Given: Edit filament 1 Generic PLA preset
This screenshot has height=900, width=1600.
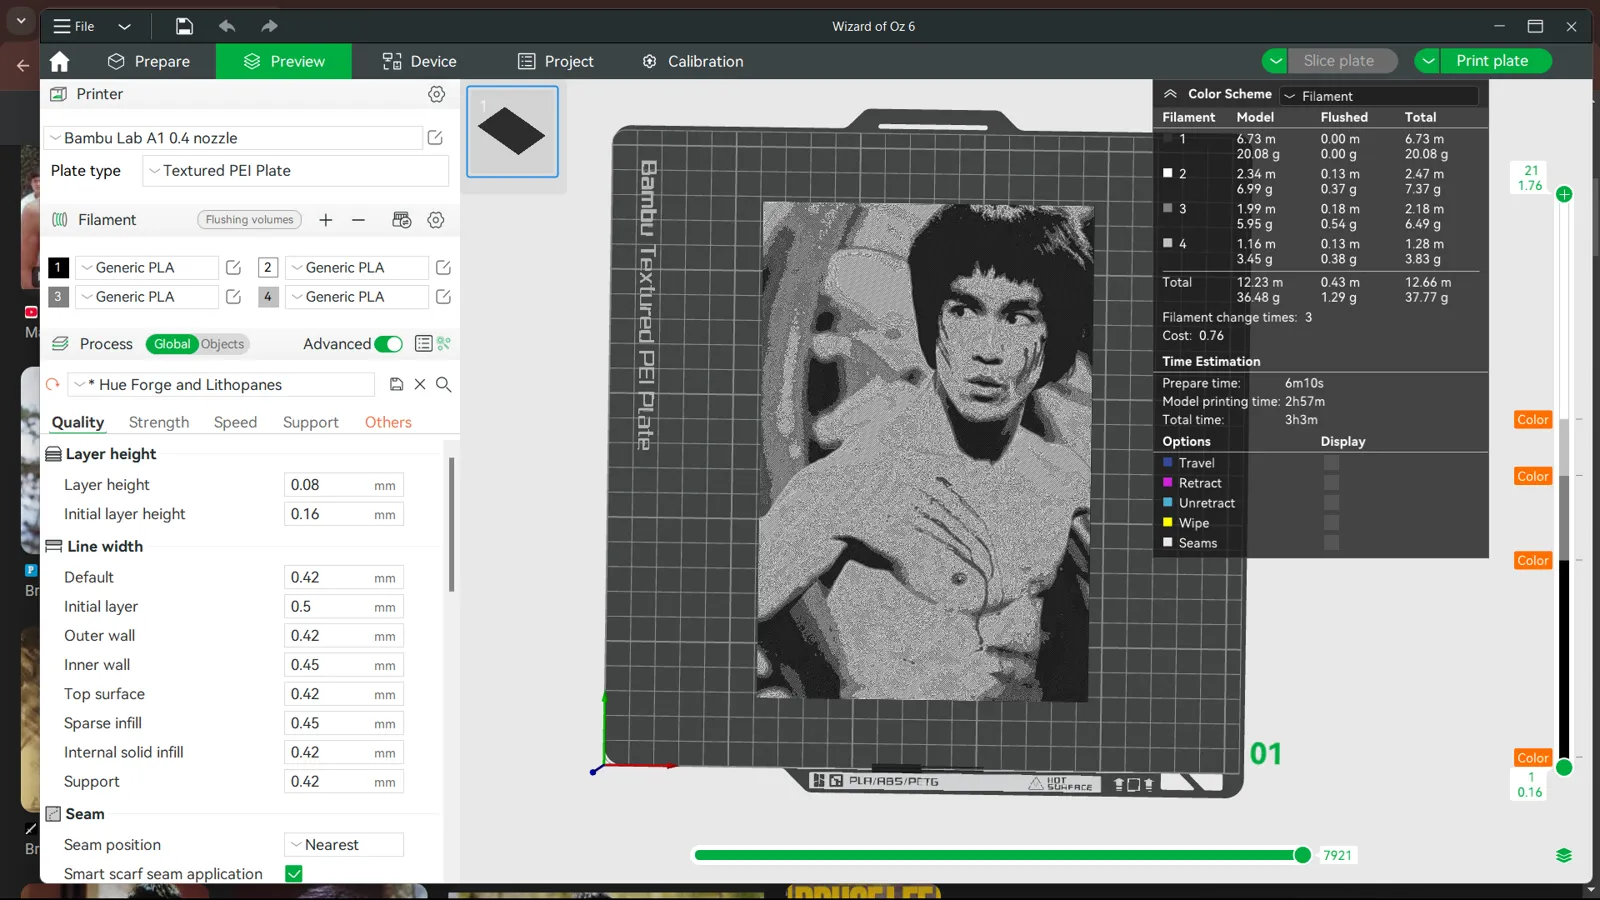Looking at the screenshot, I should [x=233, y=268].
